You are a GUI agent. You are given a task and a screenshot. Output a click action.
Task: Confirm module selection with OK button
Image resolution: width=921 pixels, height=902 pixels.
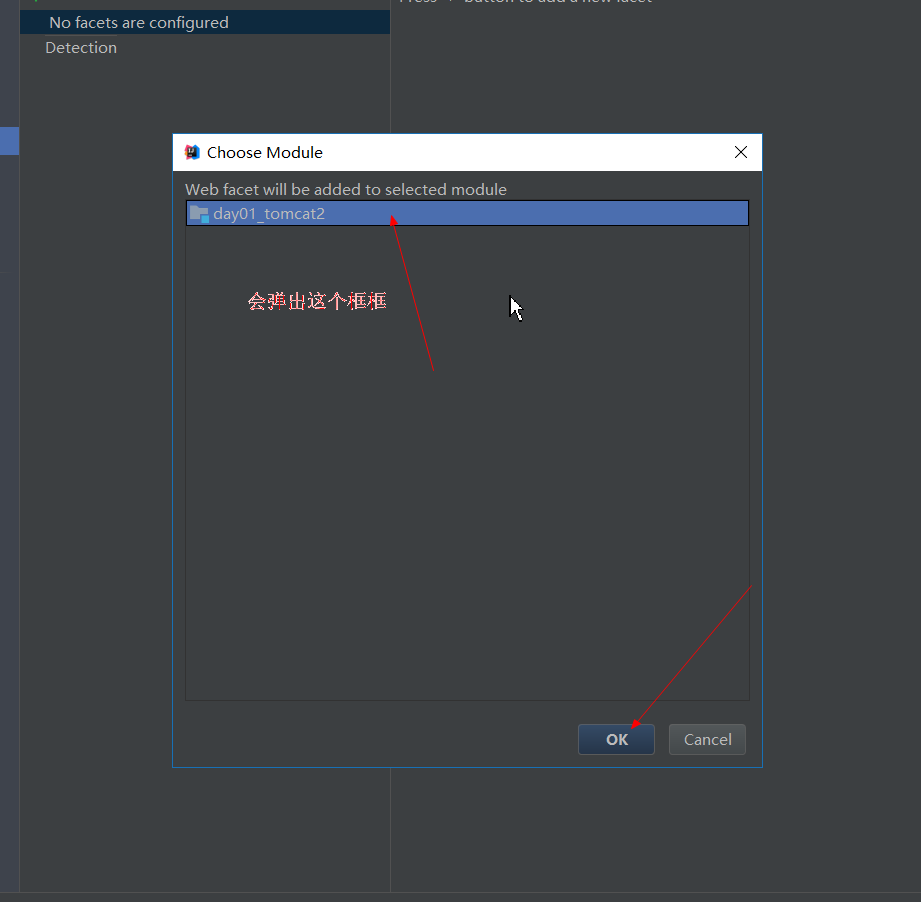[x=616, y=740]
